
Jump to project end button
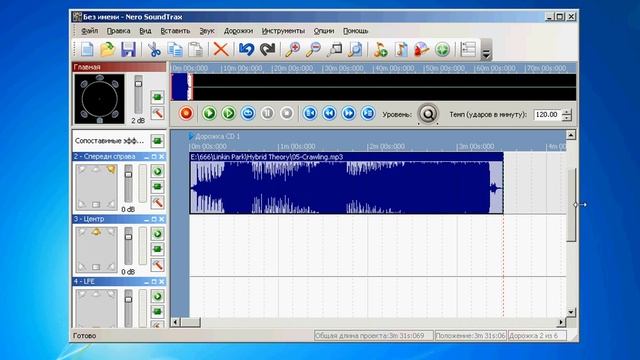tap(368, 113)
